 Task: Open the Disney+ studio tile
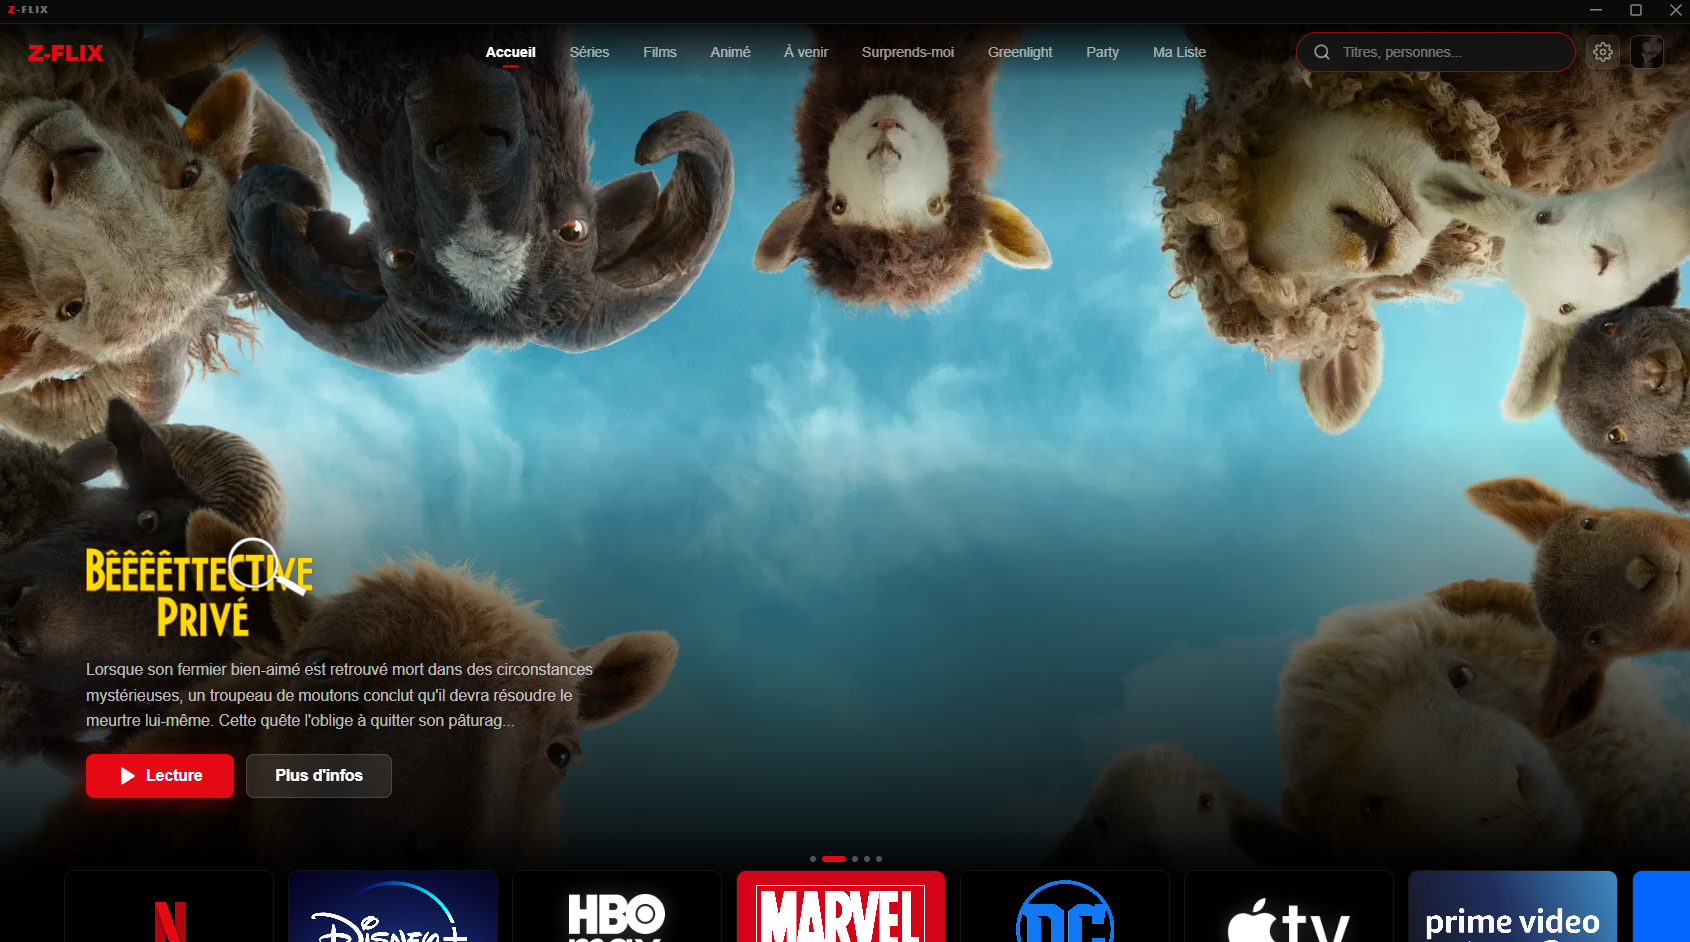pos(393,906)
